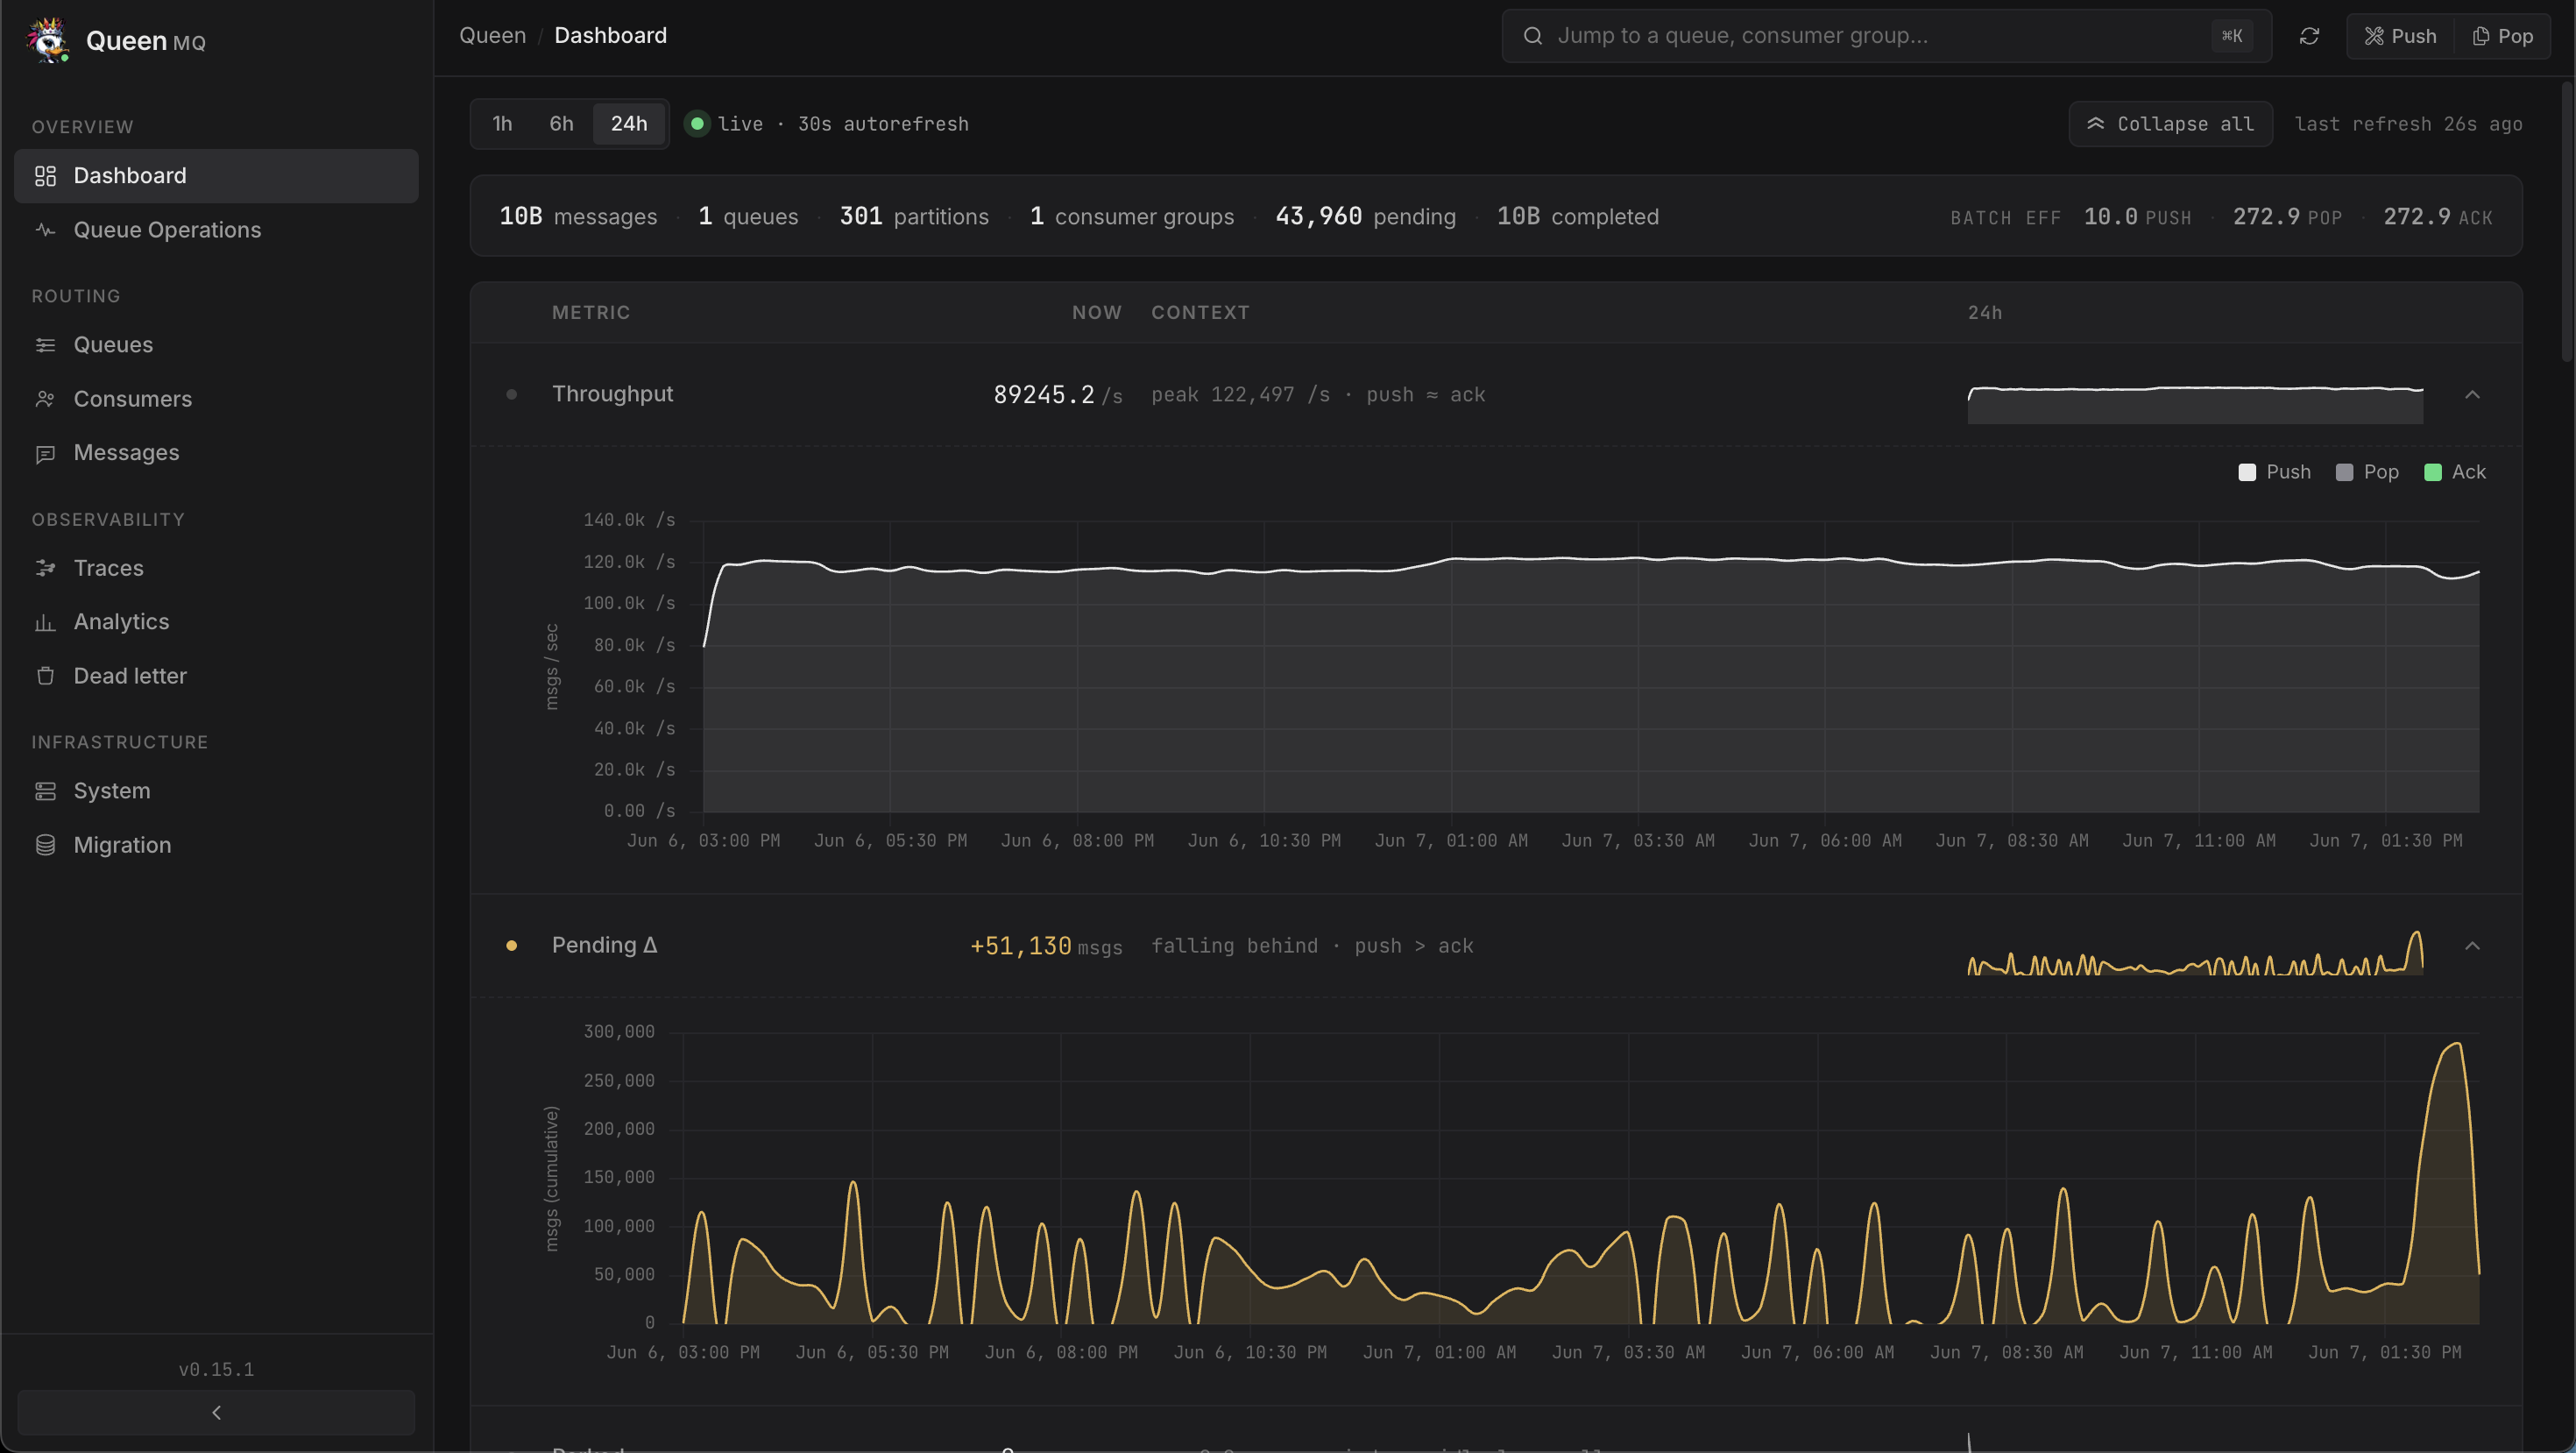Click the Collapse all button
2576x1453 pixels.
coord(2170,124)
